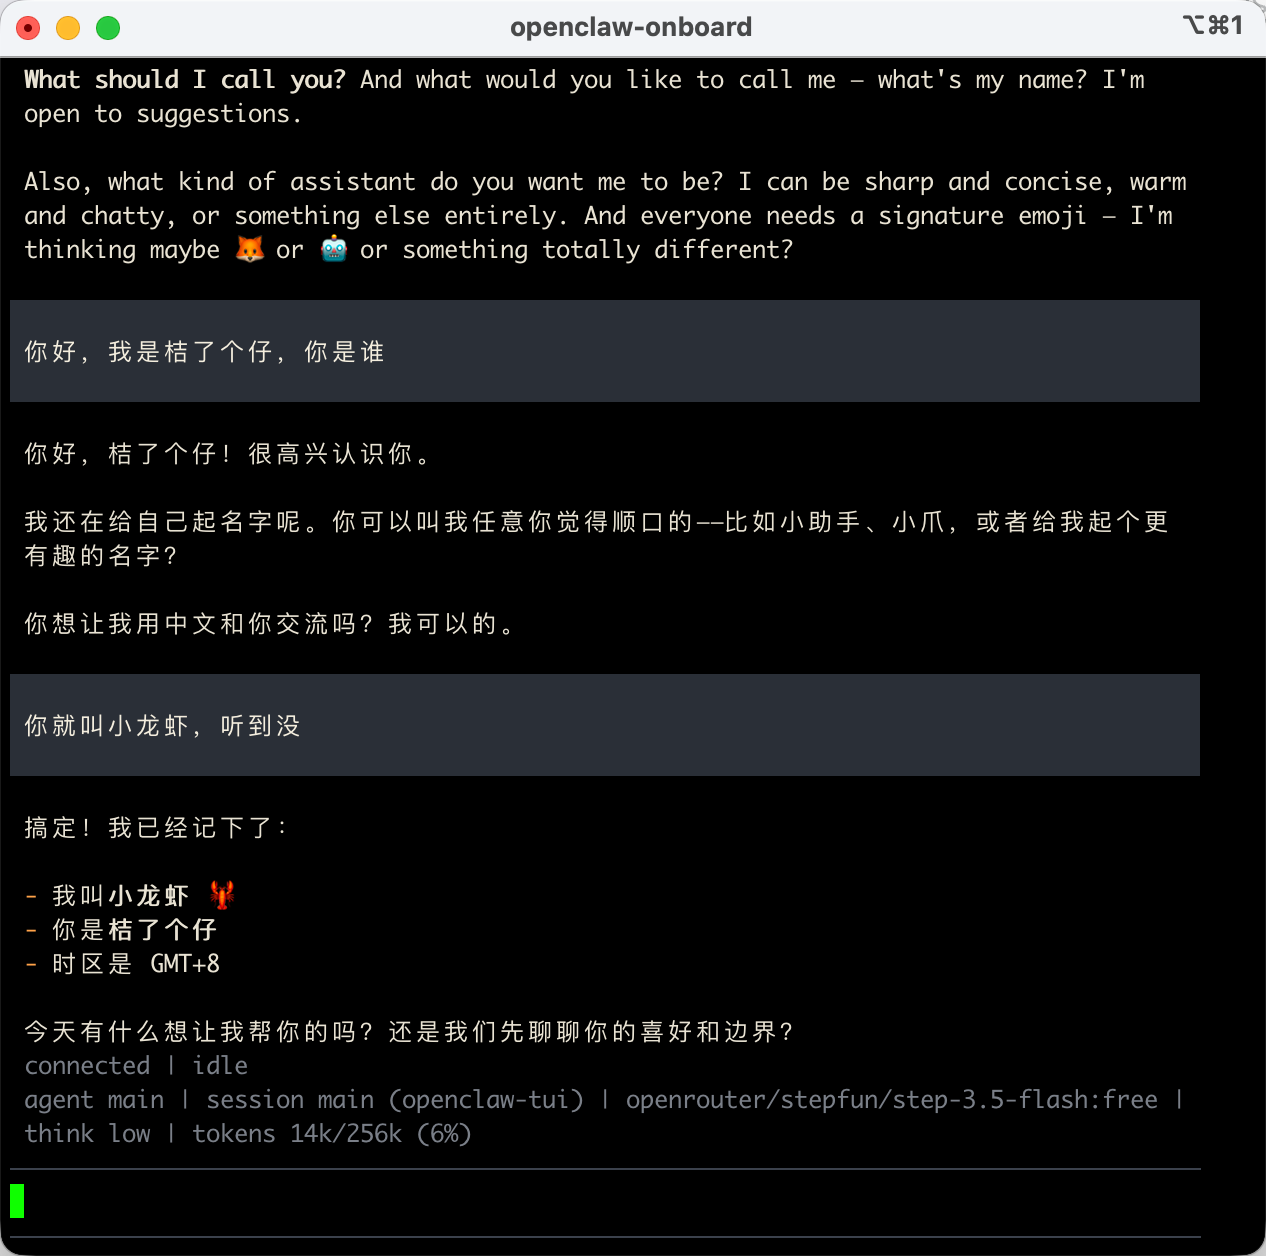This screenshot has height=1256, width=1266.
Task: Click the openclaw-onboard window title
Action: [631, 27]
